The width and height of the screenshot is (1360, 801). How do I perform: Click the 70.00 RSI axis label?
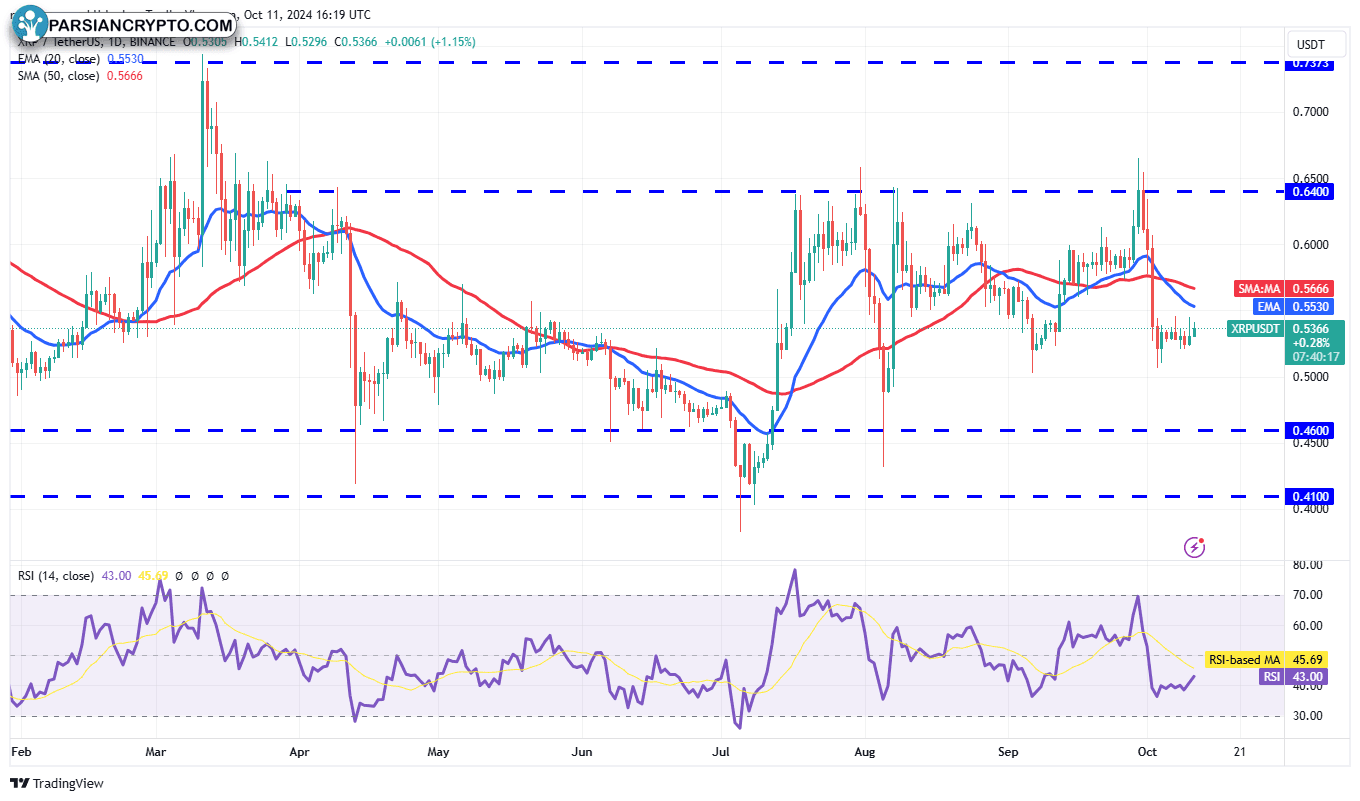click(1308, 595)
